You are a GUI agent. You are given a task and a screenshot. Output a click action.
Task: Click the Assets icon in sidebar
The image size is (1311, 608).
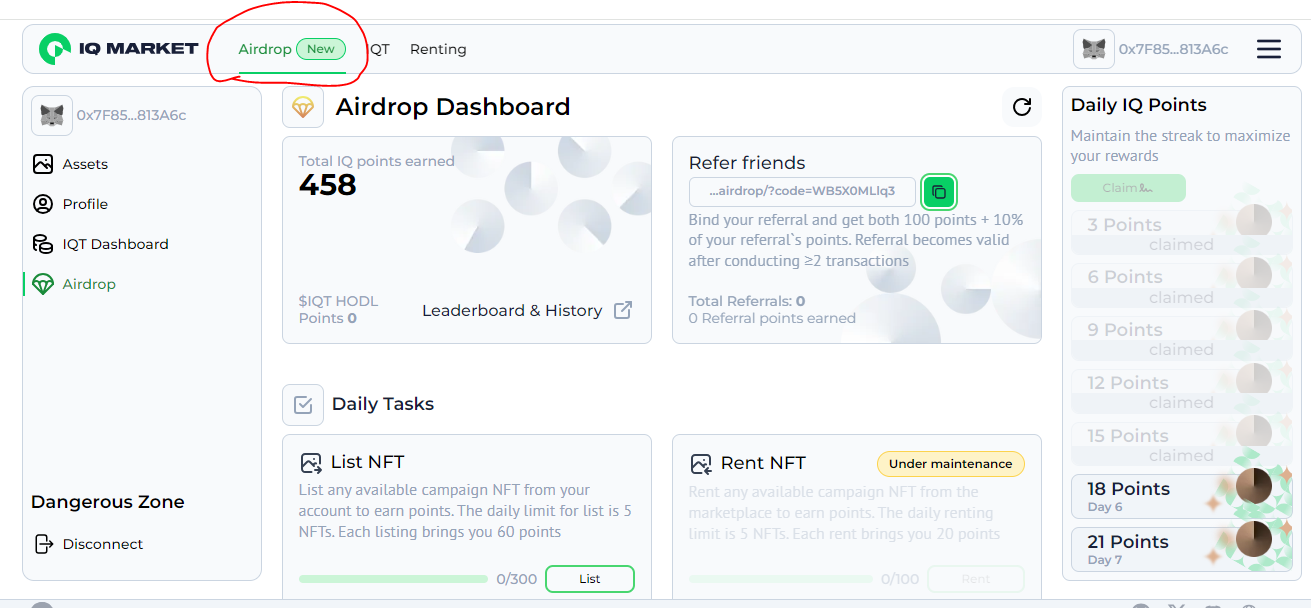point(43,164)
